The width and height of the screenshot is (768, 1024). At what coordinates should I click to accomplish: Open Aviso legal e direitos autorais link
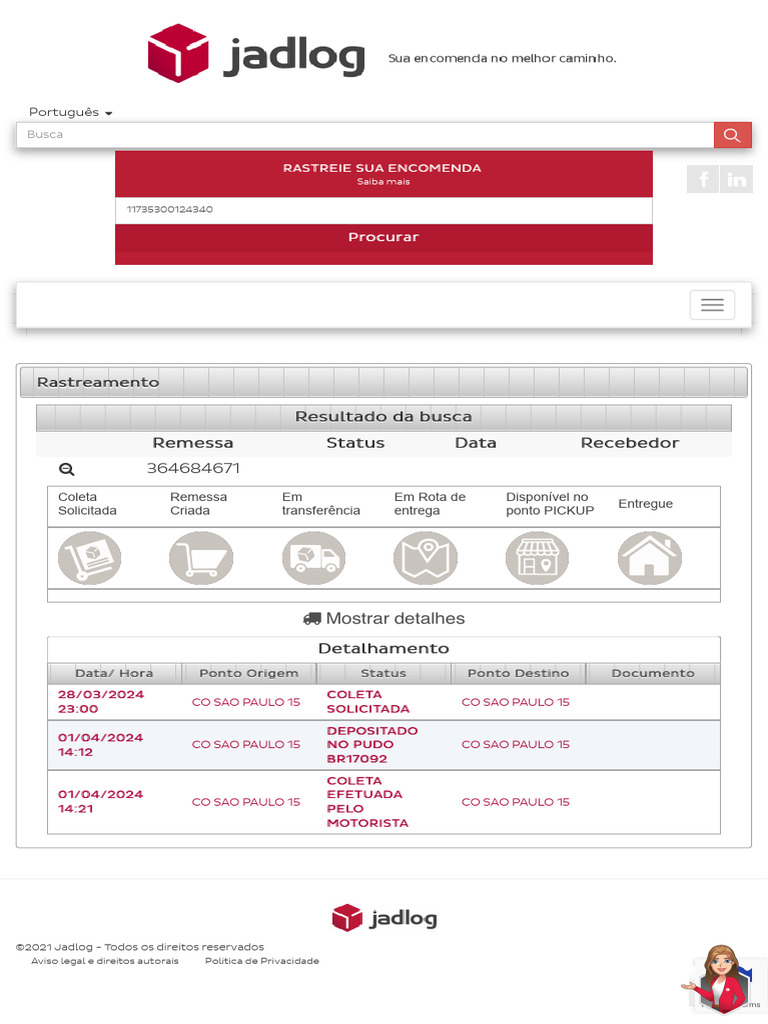(105, 961)
